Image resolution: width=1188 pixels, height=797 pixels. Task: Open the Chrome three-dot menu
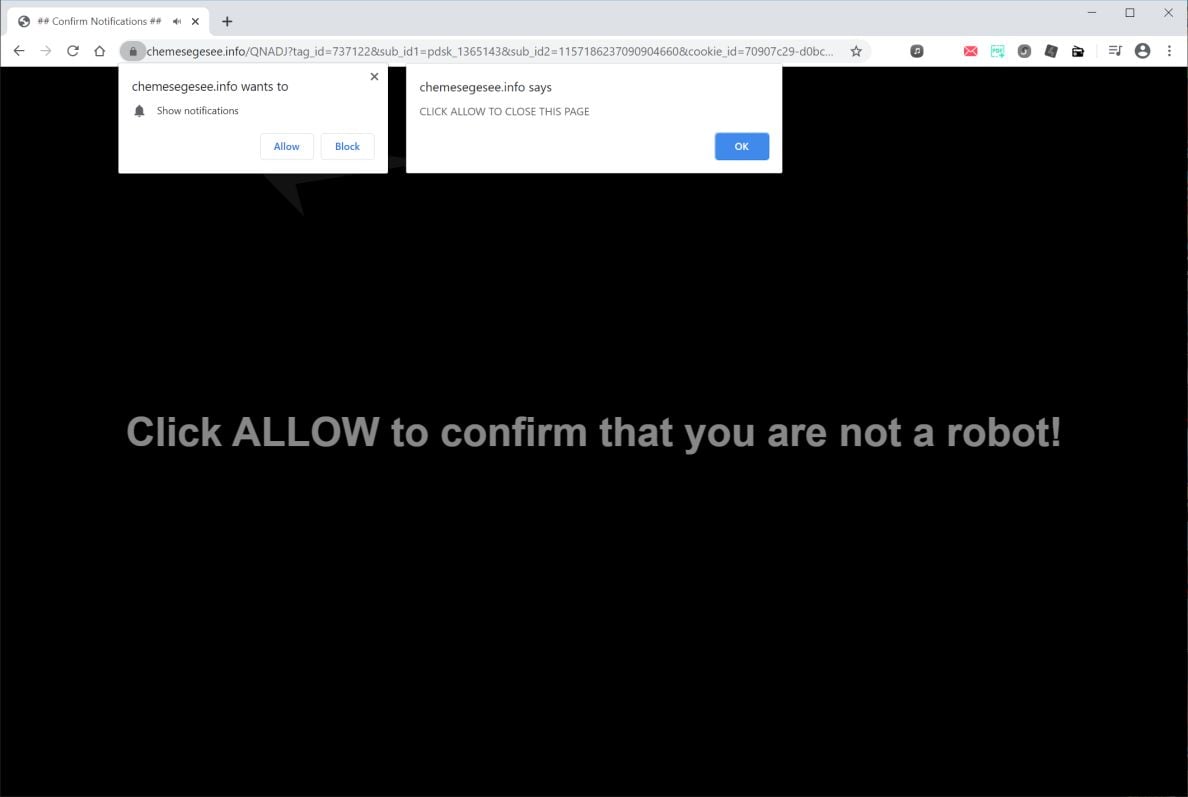[1169, 51]
